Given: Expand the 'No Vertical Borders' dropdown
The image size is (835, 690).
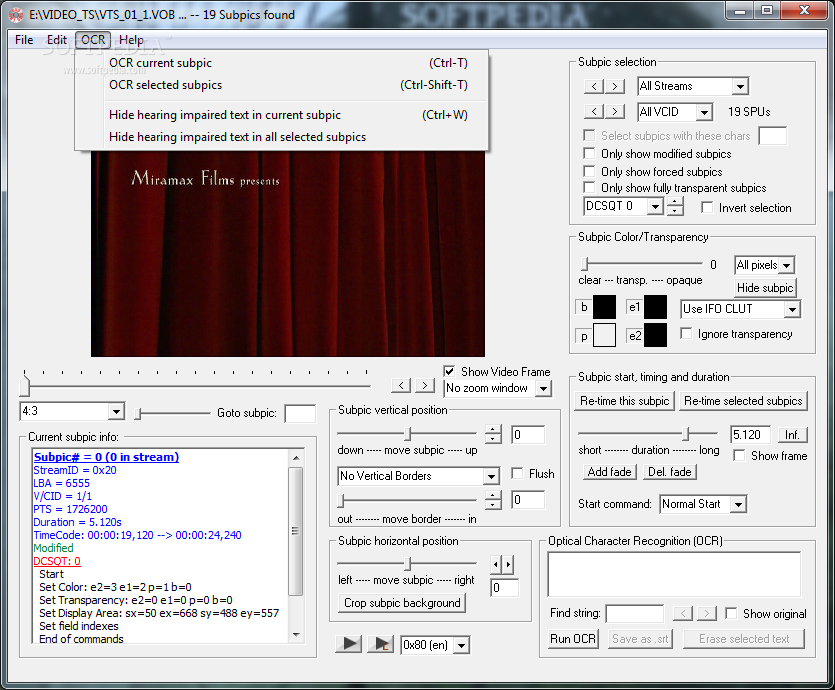Looking at the screenshot, I should point(492,476).
